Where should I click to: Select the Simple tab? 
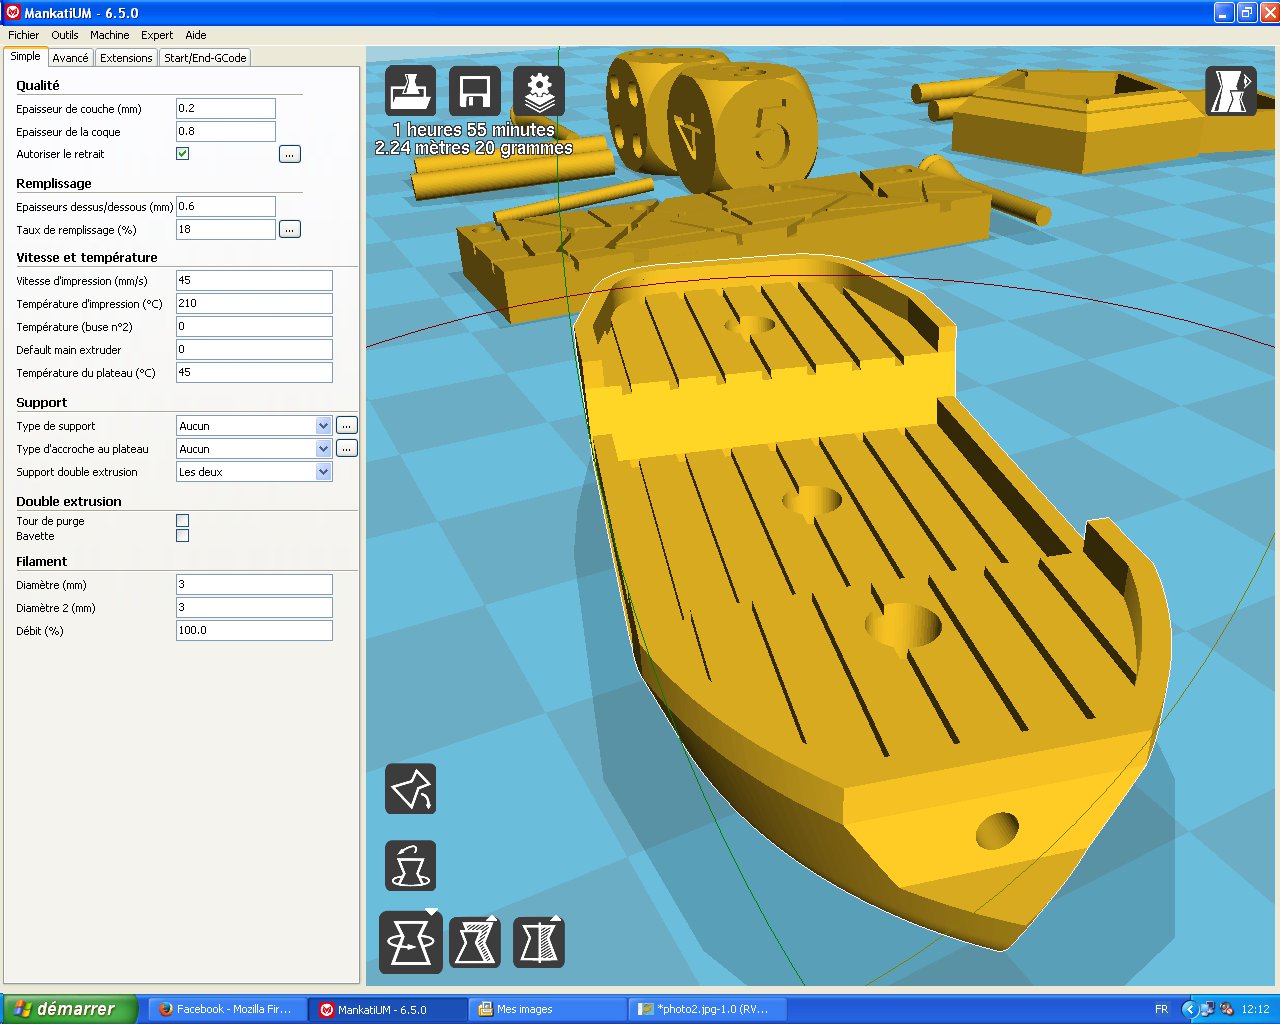coord(26,57)
